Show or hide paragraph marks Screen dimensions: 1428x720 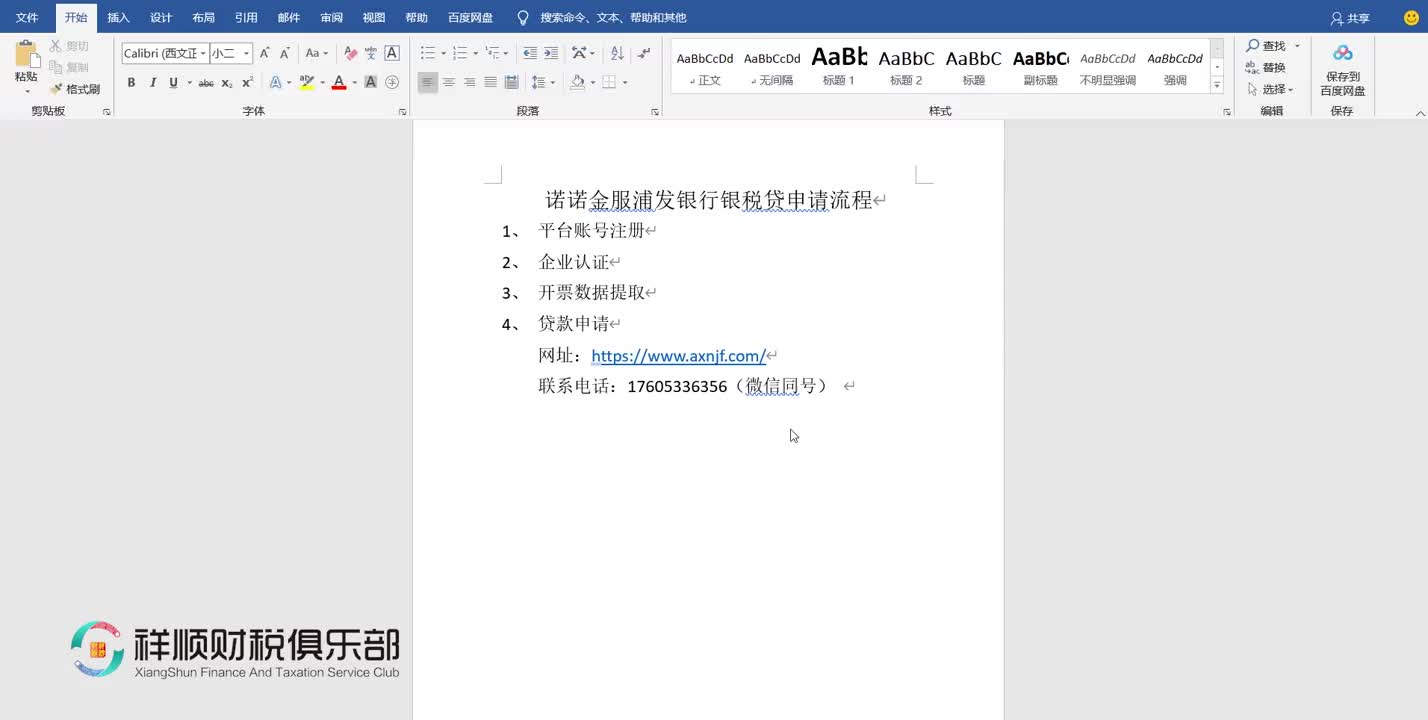[x=644, y=53]
